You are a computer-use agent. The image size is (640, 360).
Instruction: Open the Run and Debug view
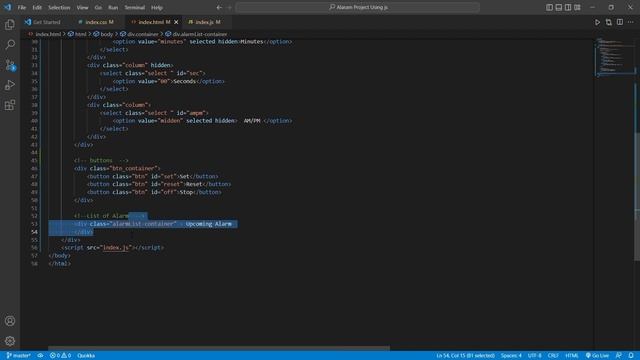point(10,85)
